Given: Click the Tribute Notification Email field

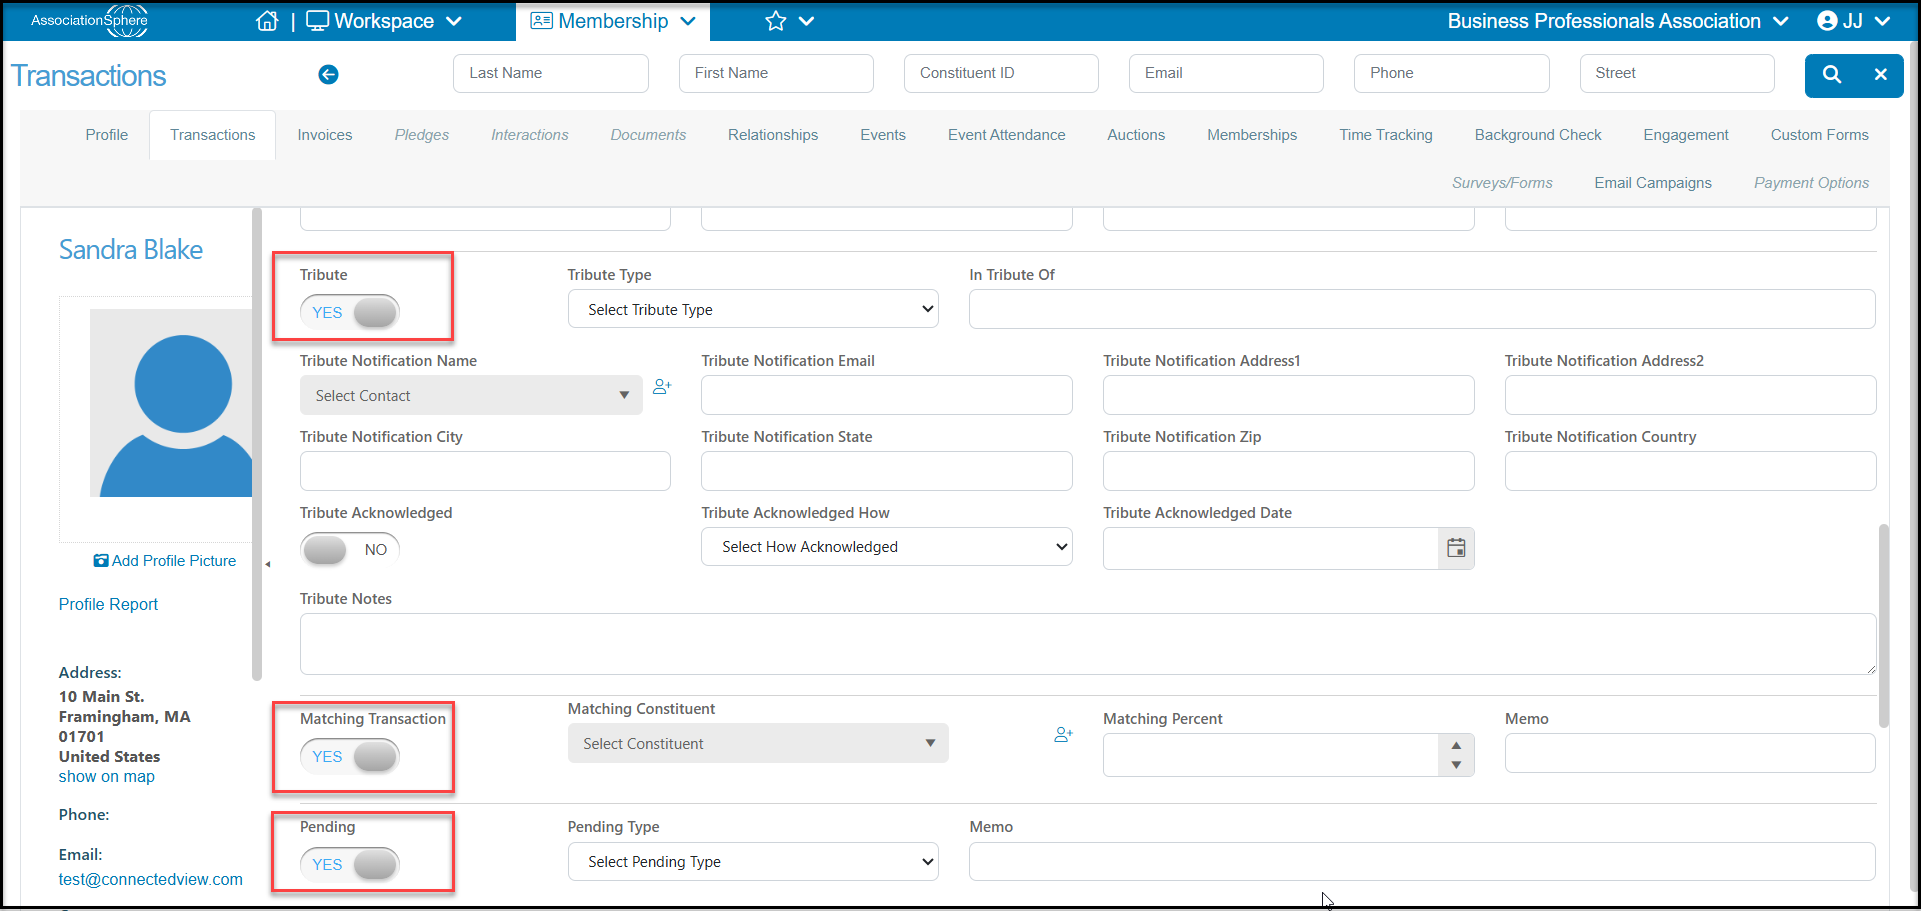Looking at the screenshot, I should click(x=887, y=395).
